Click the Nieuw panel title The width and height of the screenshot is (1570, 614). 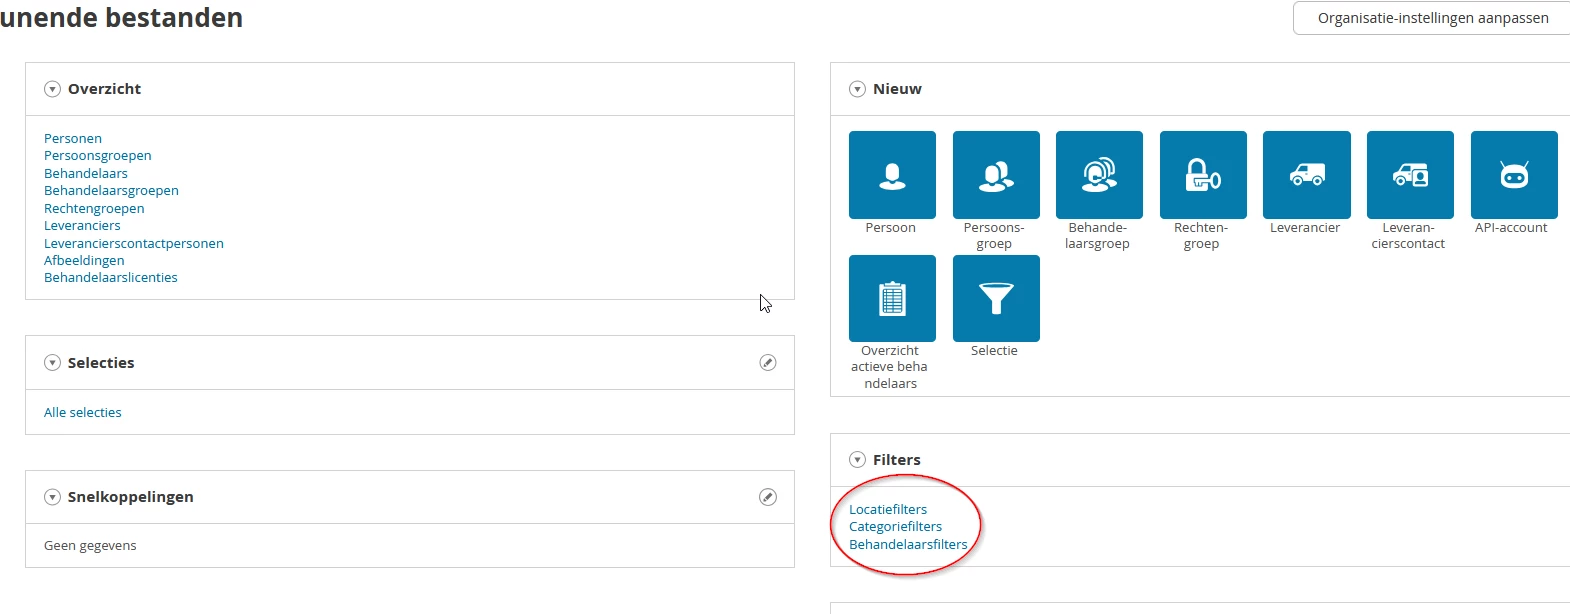[x=897, y=89]
